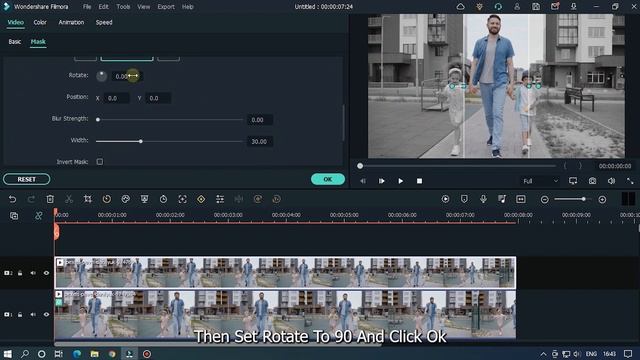Delete clip with trash can icon
The image size is (640, 360).
coord(50,199)
